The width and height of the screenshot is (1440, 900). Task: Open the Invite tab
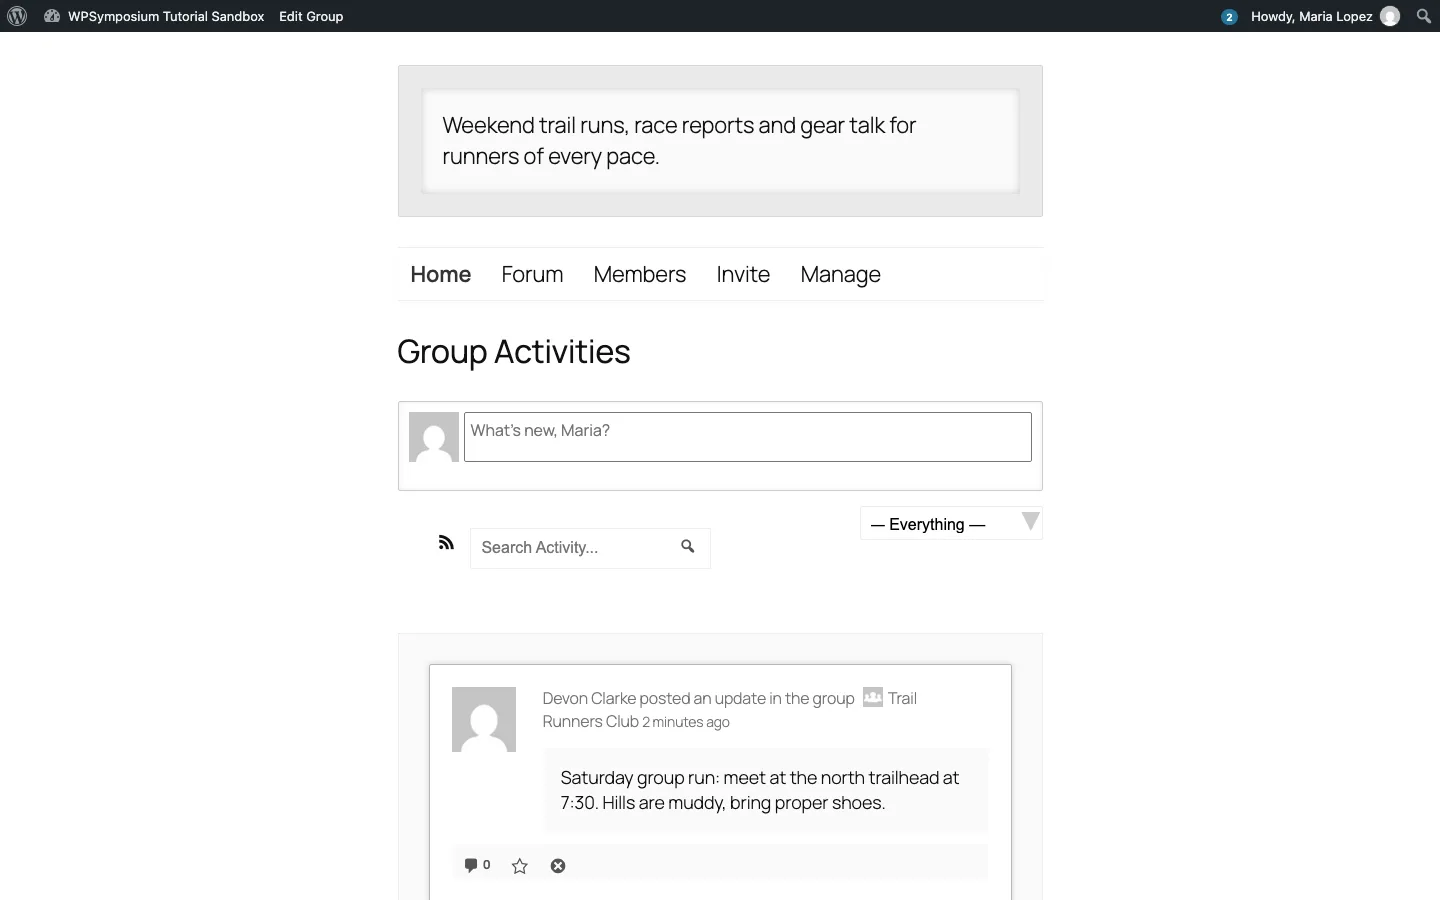click(x=743, y=274)
